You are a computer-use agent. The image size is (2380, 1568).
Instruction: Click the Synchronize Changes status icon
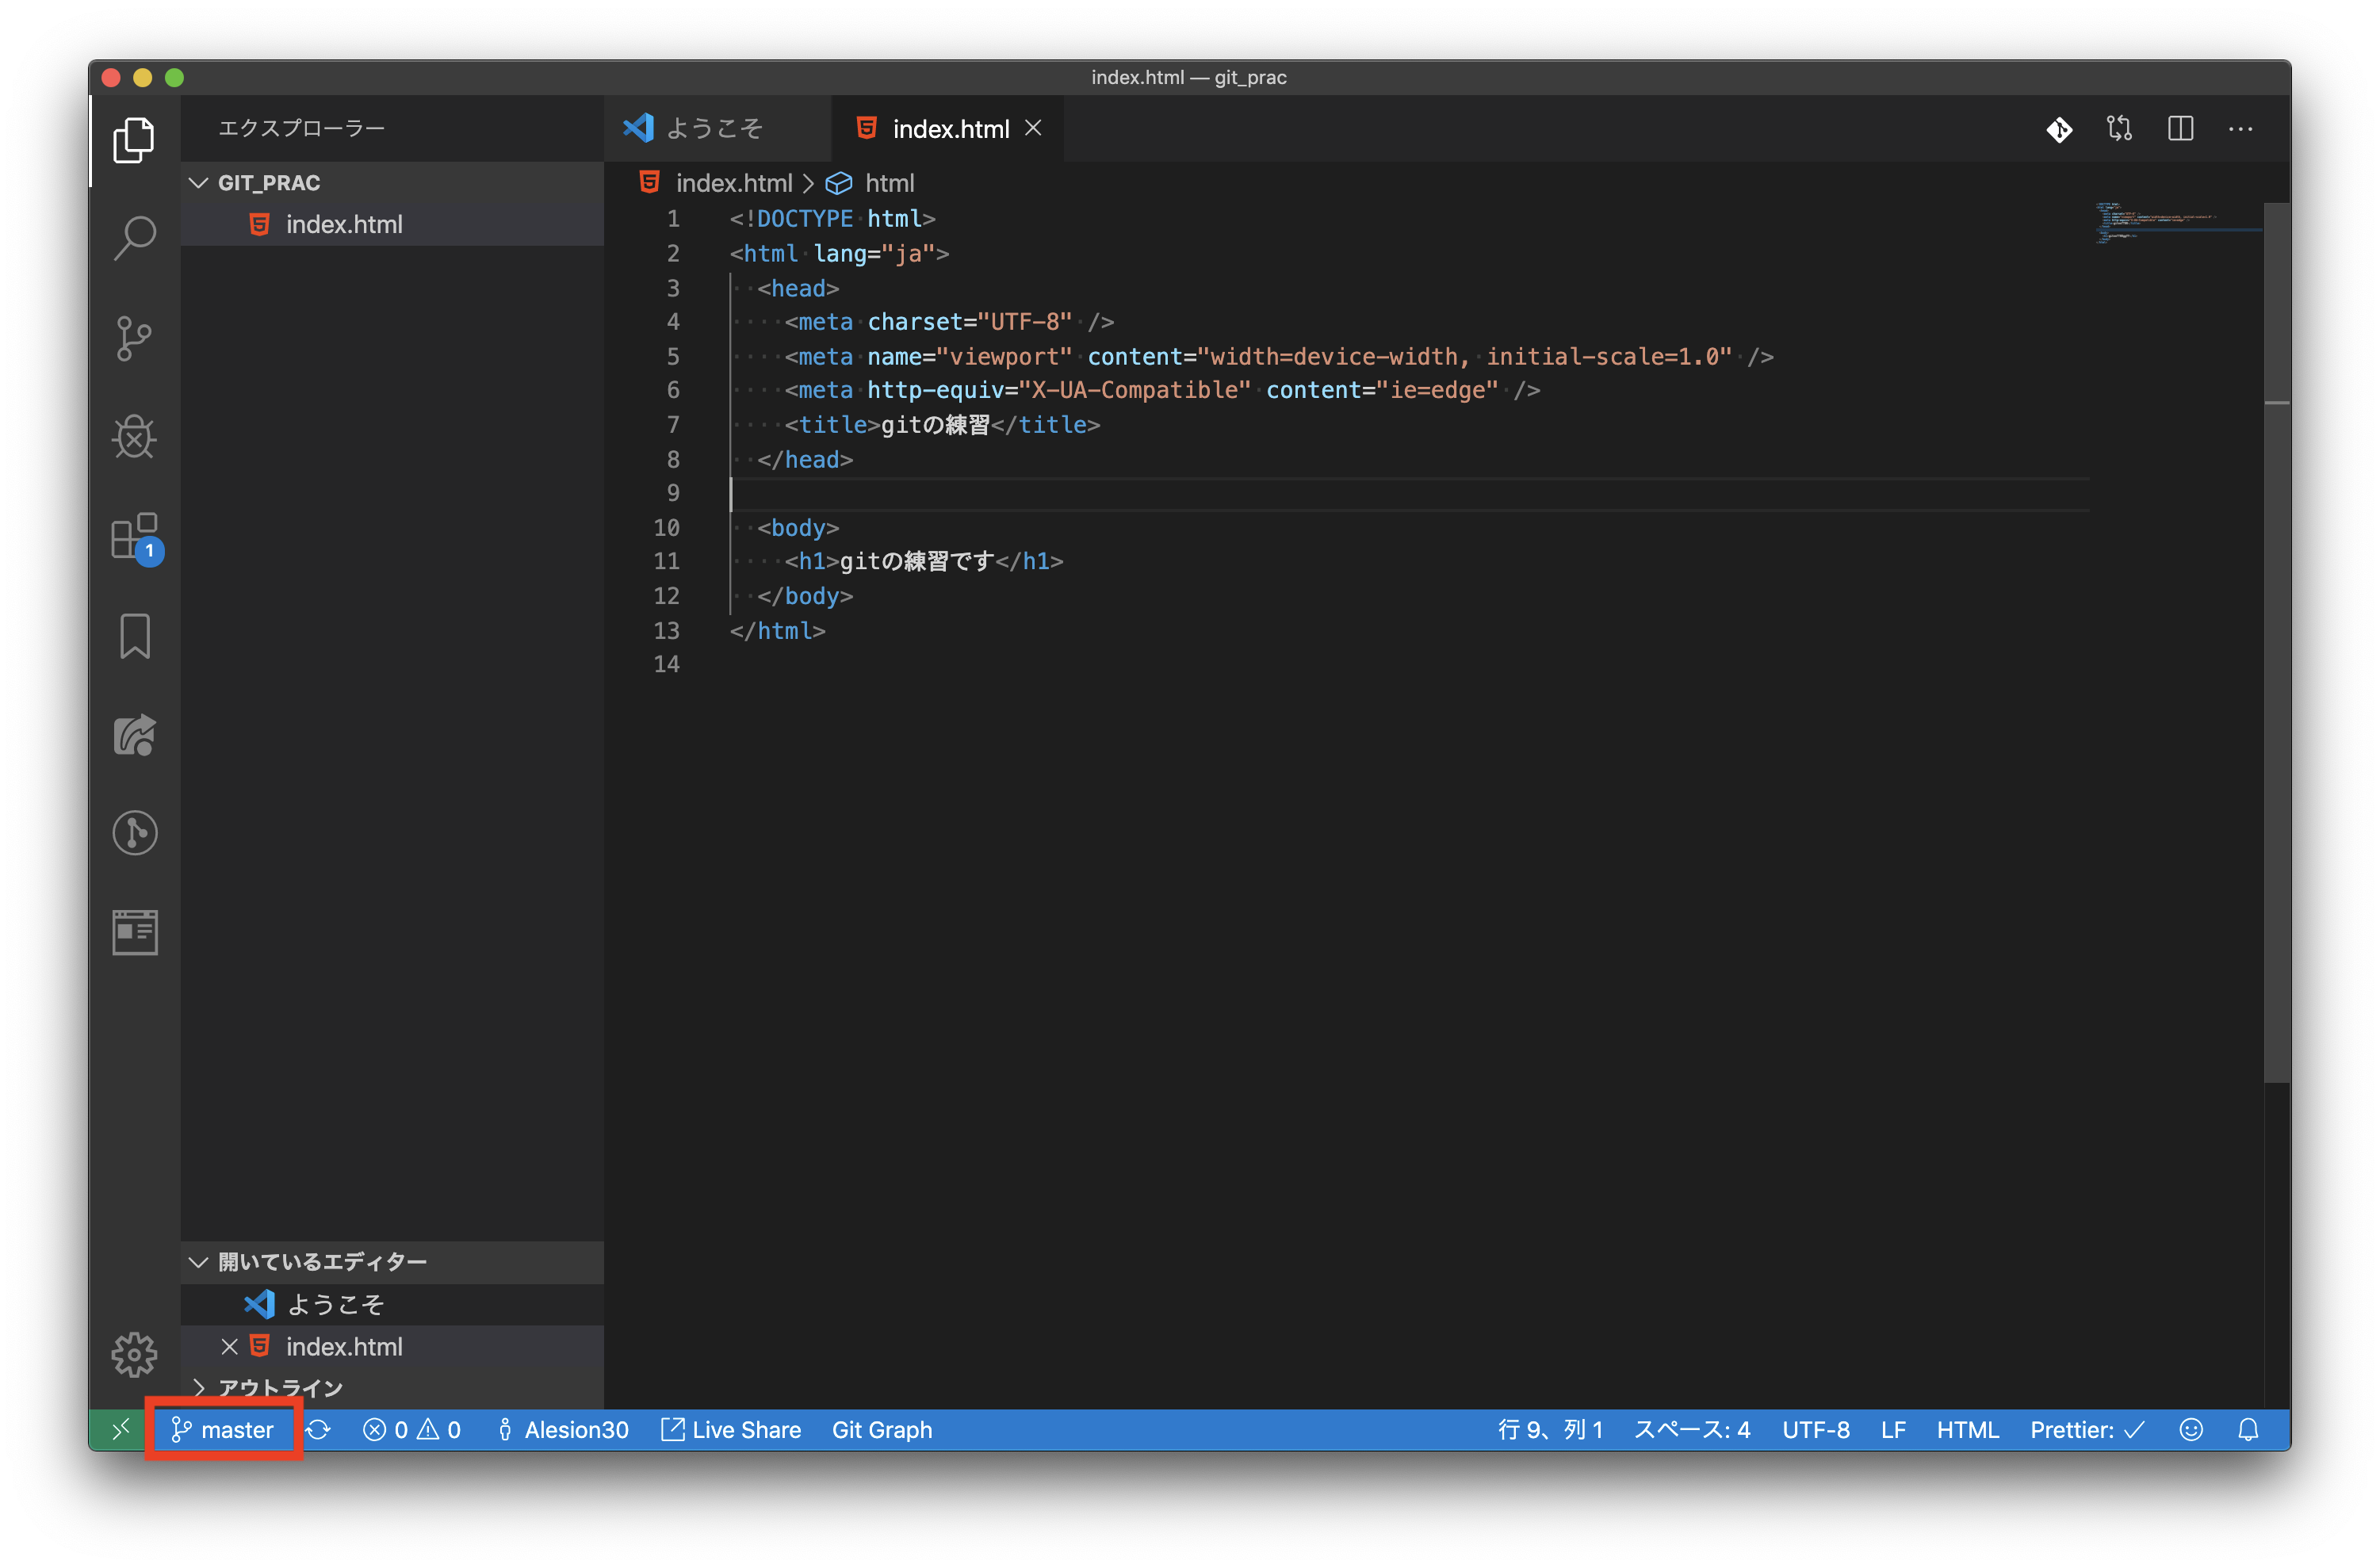[x=318, y=1430]
